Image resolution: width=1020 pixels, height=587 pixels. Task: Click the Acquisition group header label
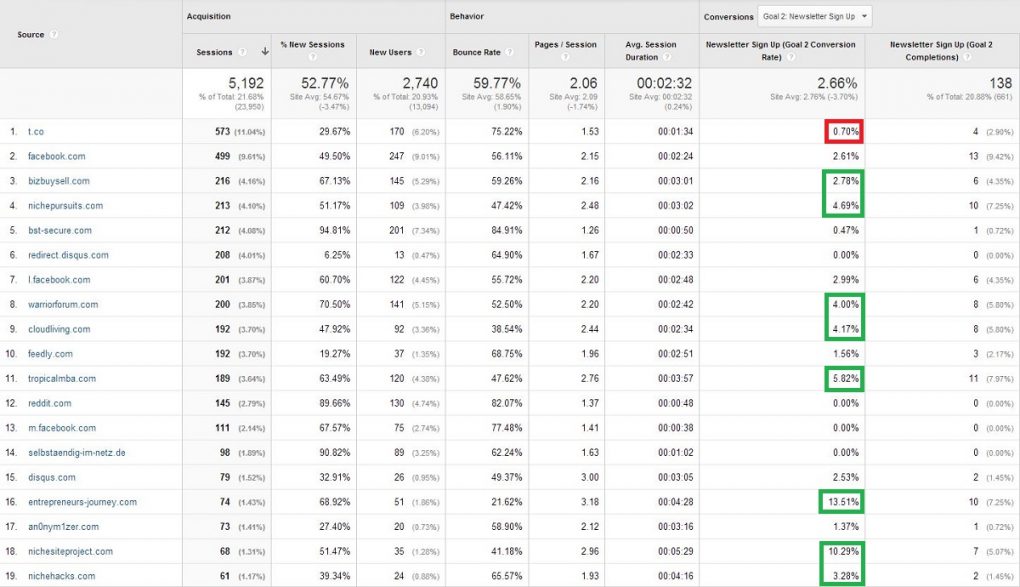(x=208, y=16)
